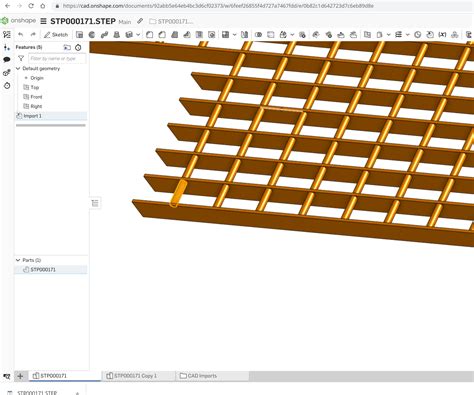This screenshot has width=474, height=395.
Task: Click the browser reload button
Action: pos(31,6)
